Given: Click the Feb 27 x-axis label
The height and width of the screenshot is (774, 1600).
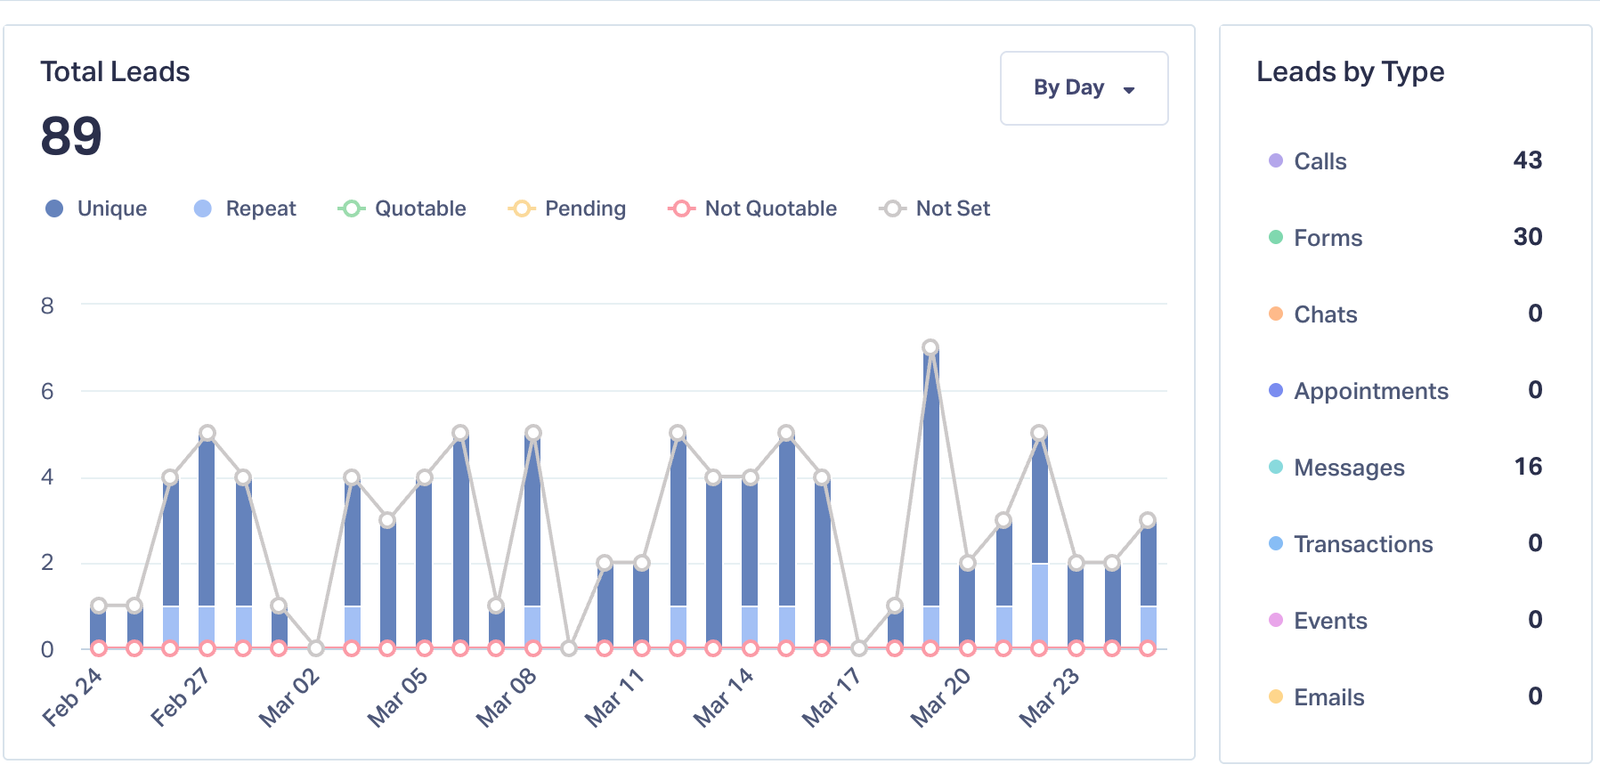Looking at the screenshot, I should [x=180, y=697].
